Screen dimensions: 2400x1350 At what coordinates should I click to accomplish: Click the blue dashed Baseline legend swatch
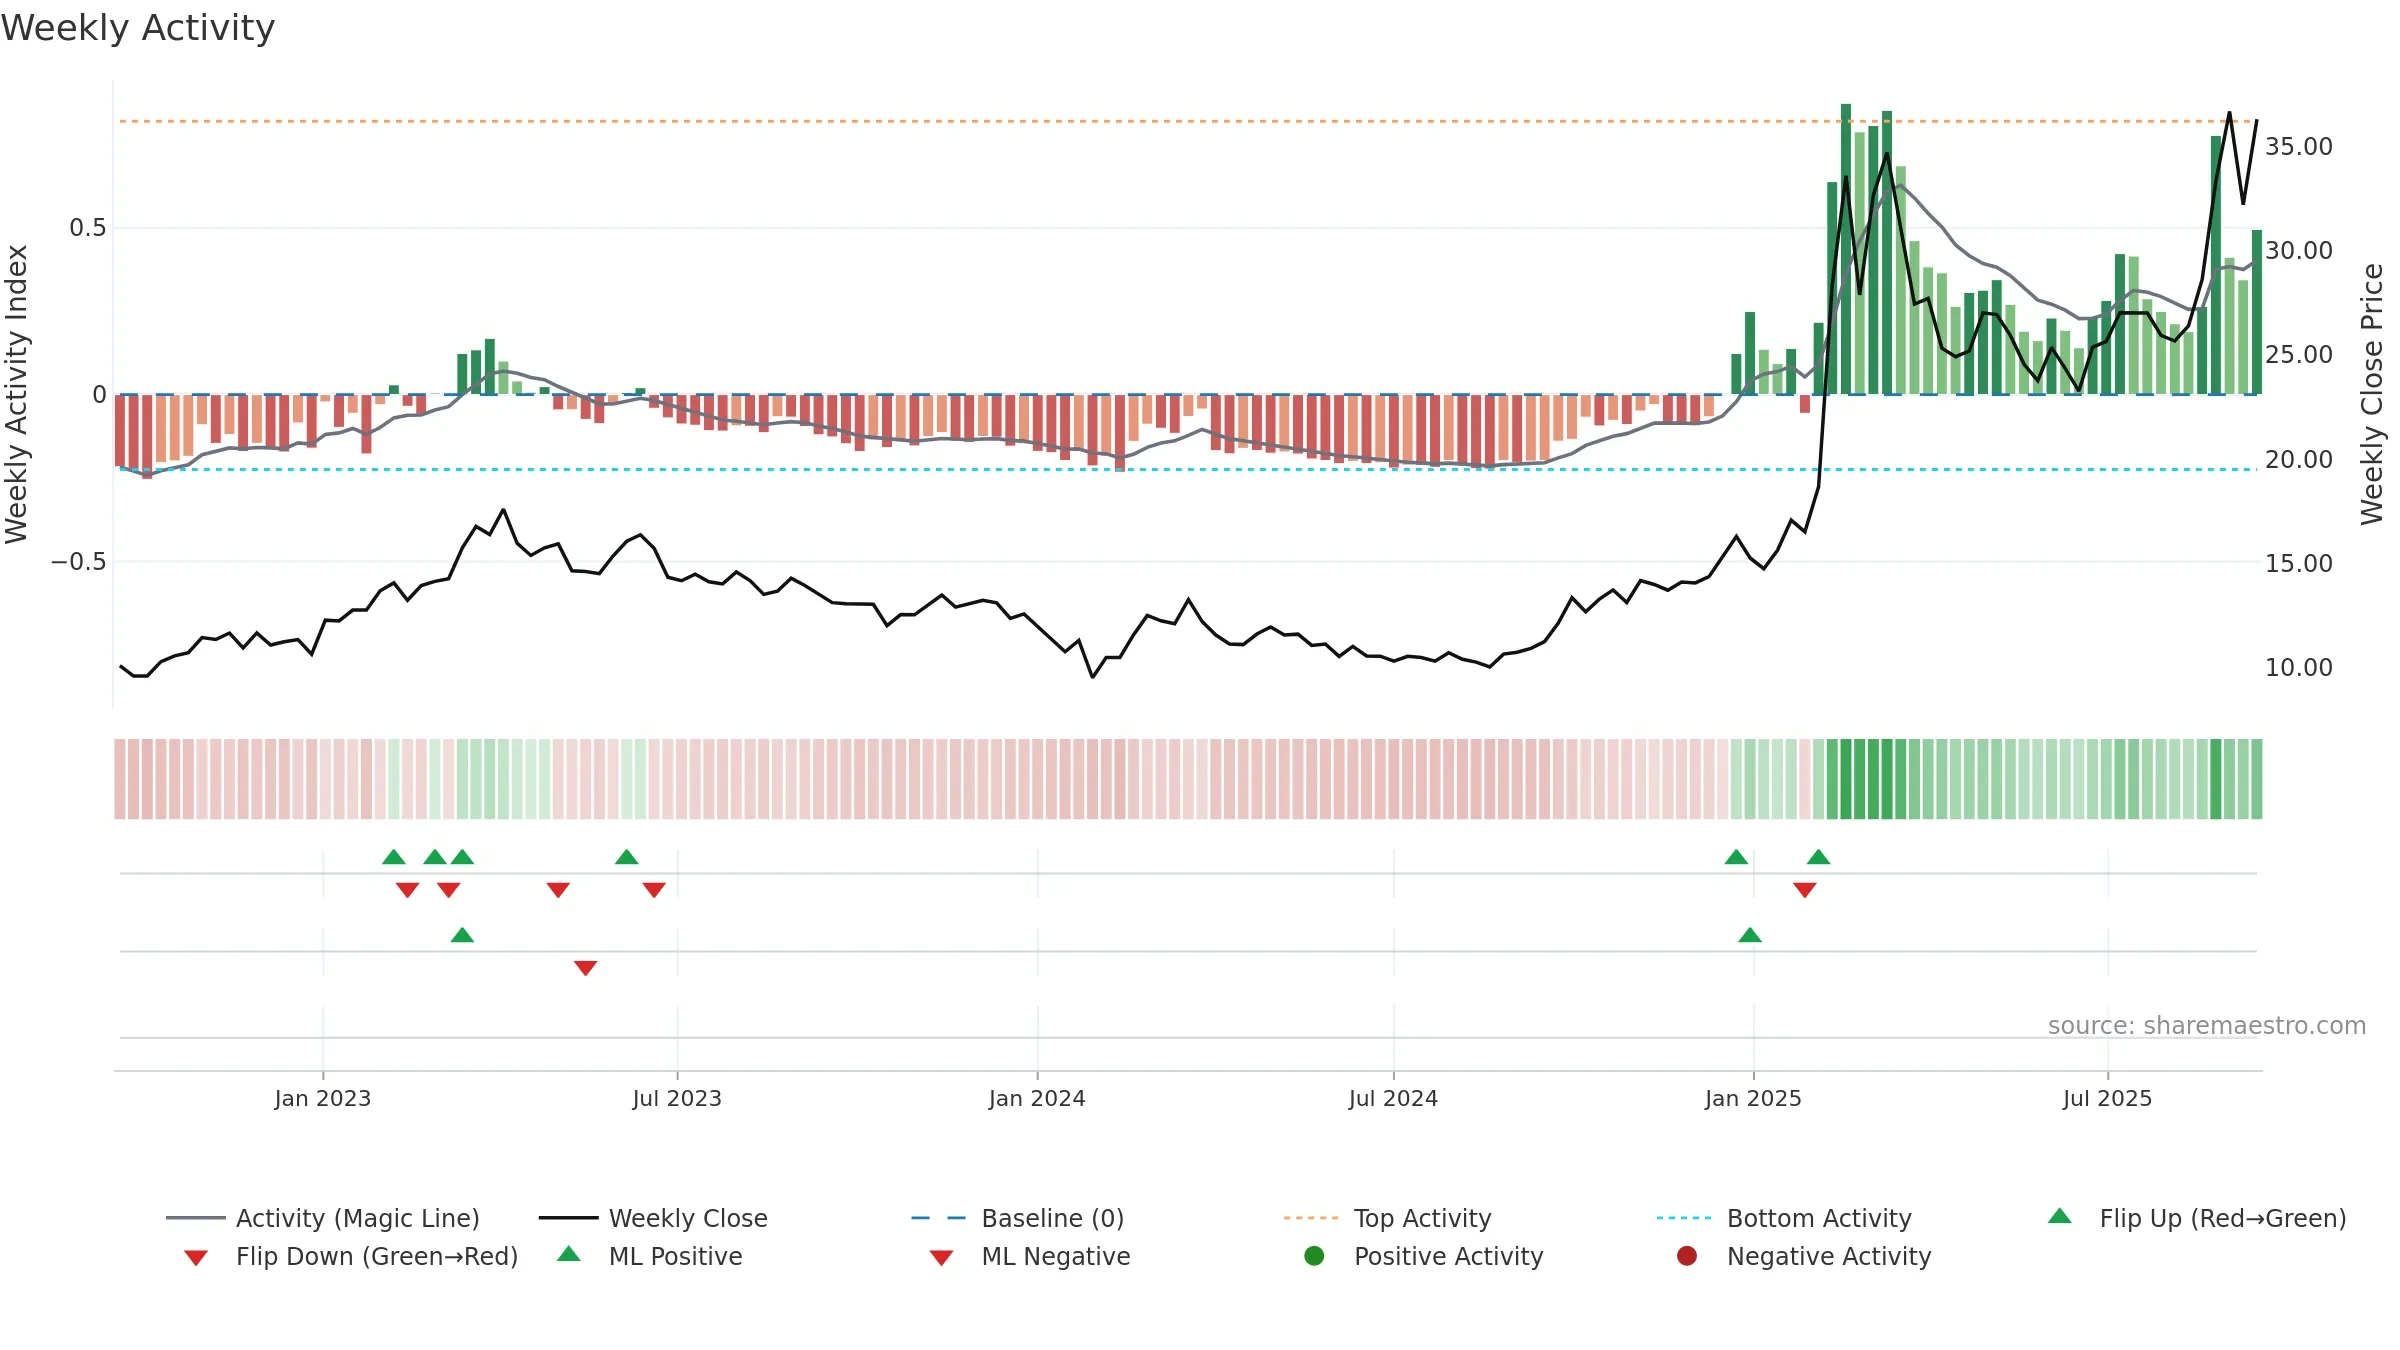940,1218
